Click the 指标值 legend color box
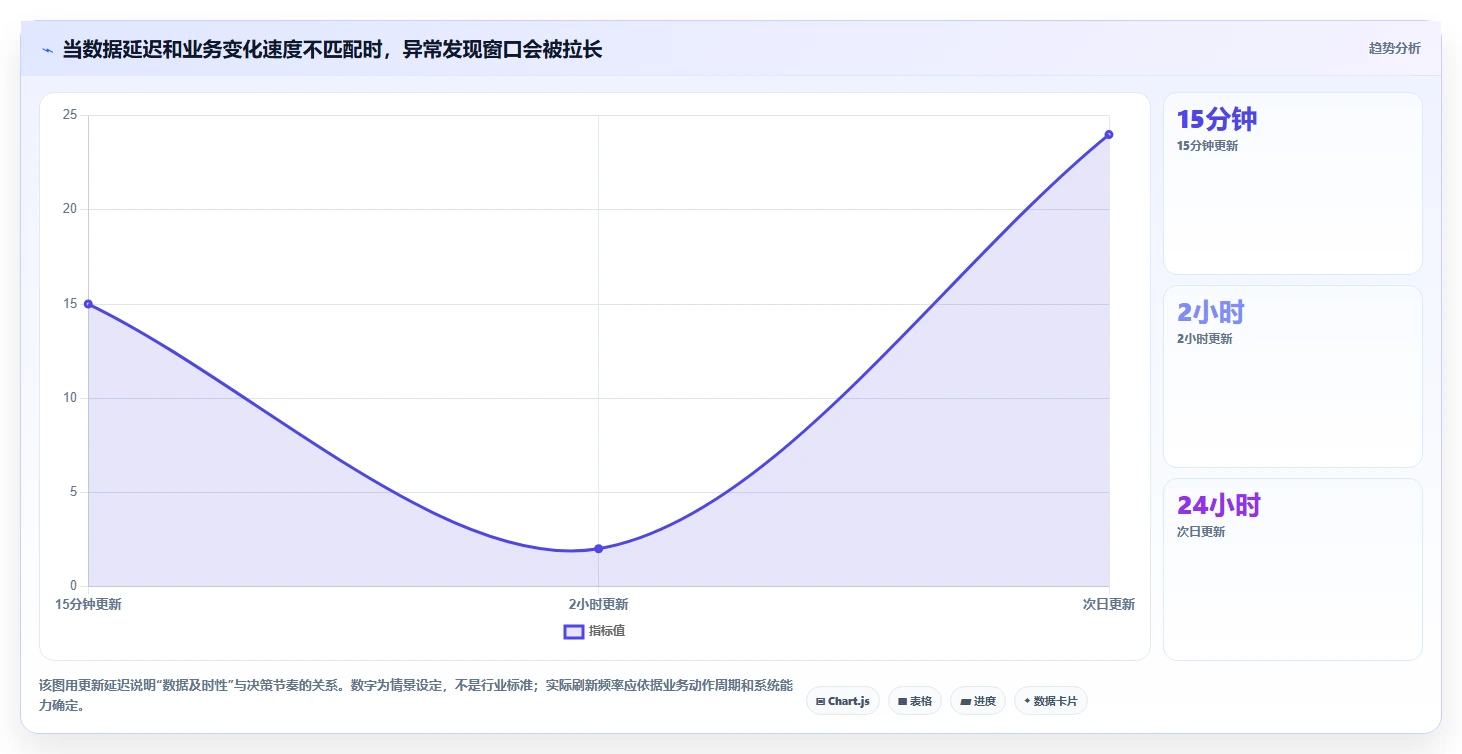The width and height of the screenshot is (1462, 754). coord(574,631)
